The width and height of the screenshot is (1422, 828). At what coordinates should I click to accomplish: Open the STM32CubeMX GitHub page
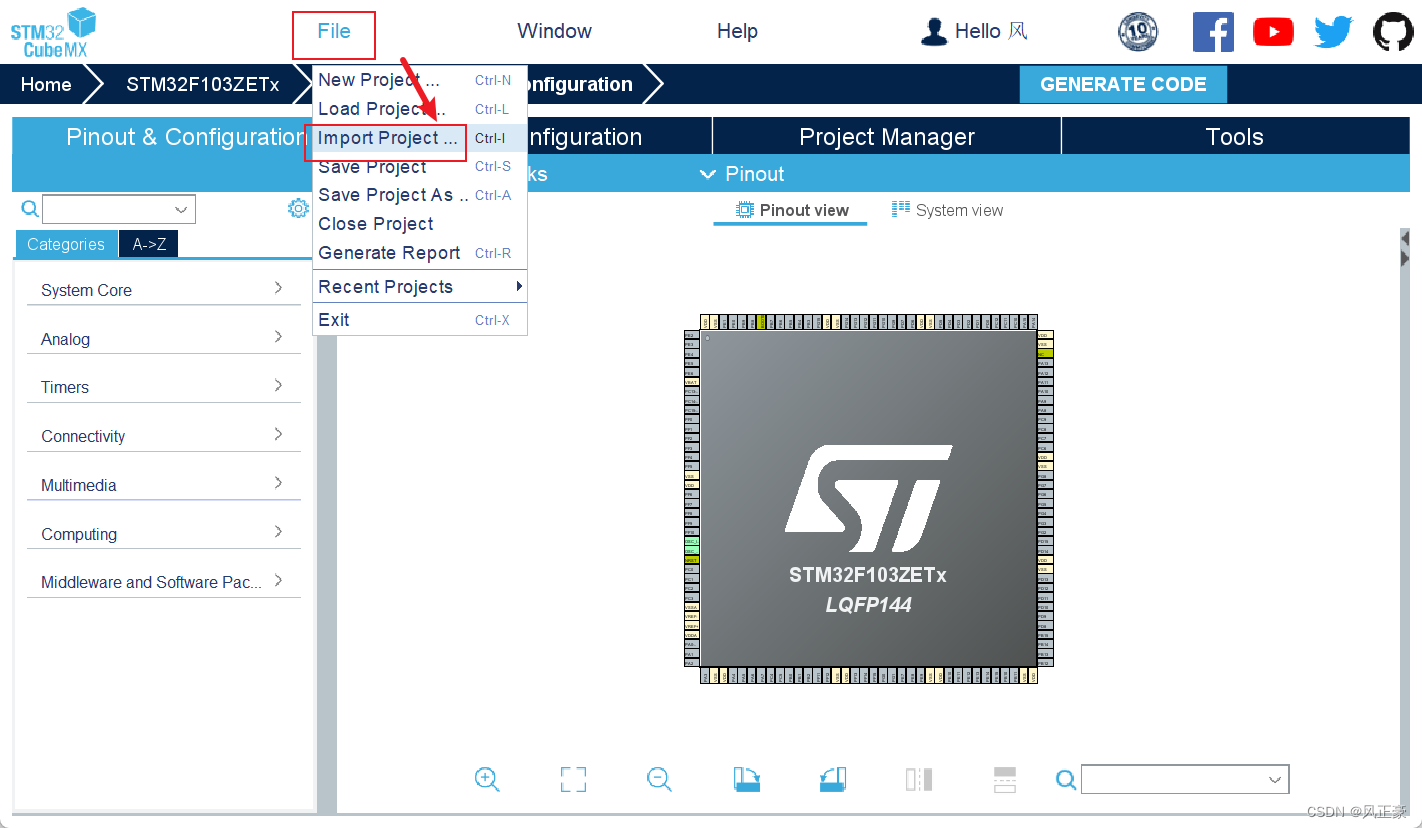point(1393,31)
